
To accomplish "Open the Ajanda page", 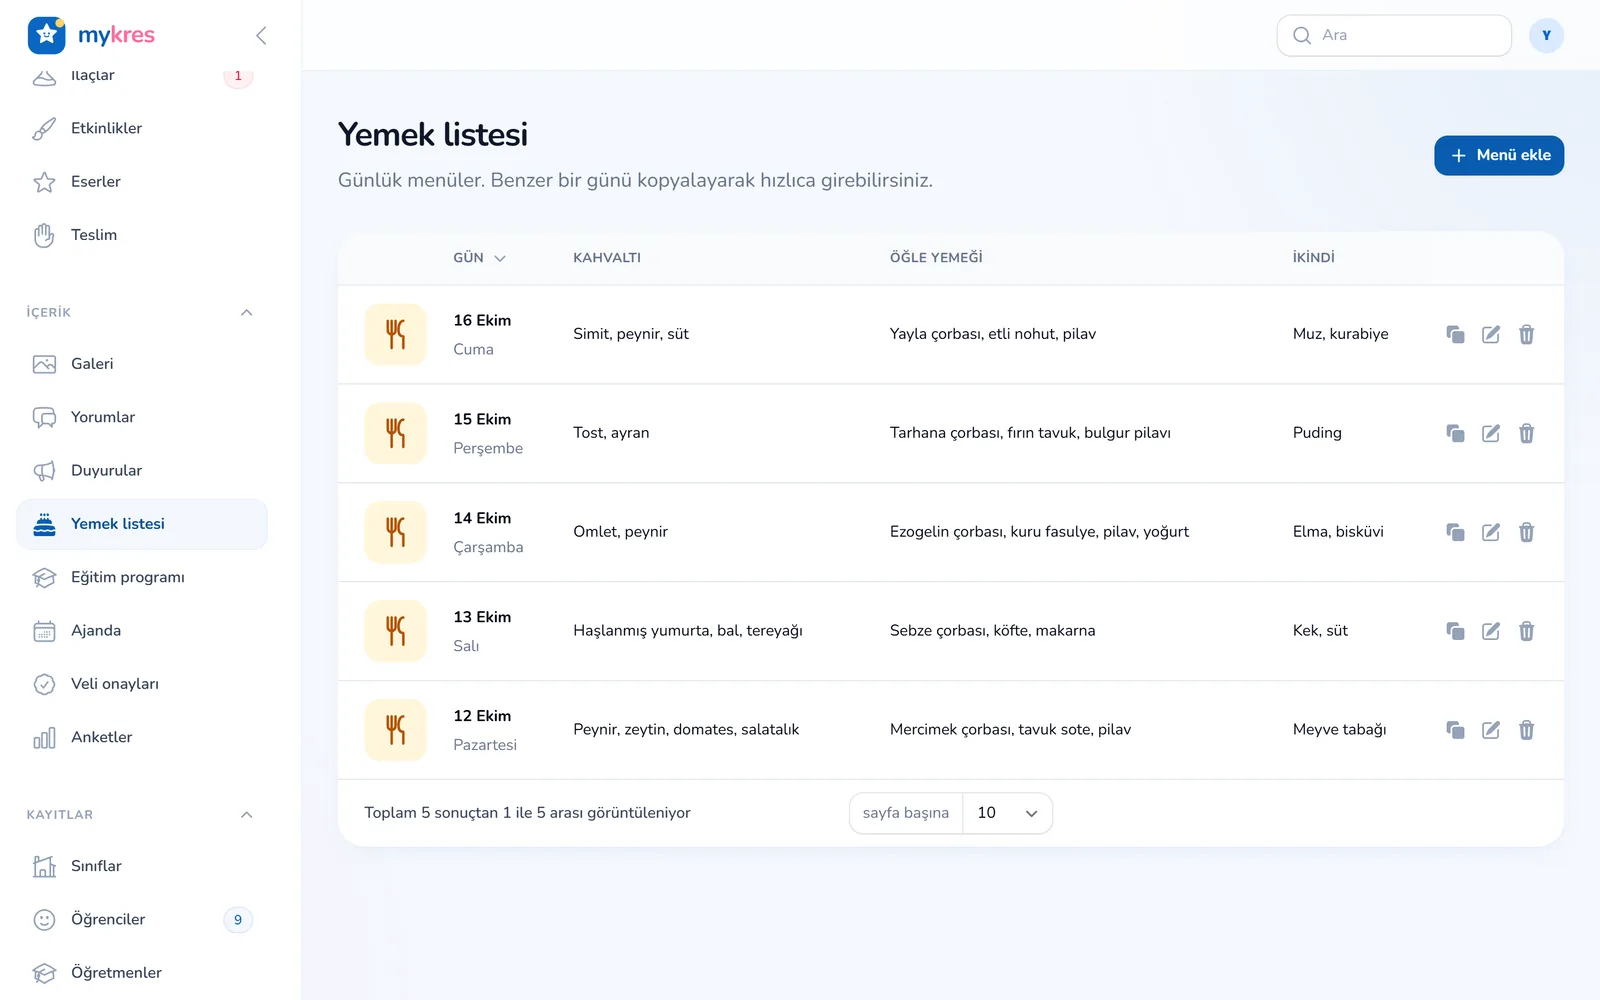I will 142,631.
